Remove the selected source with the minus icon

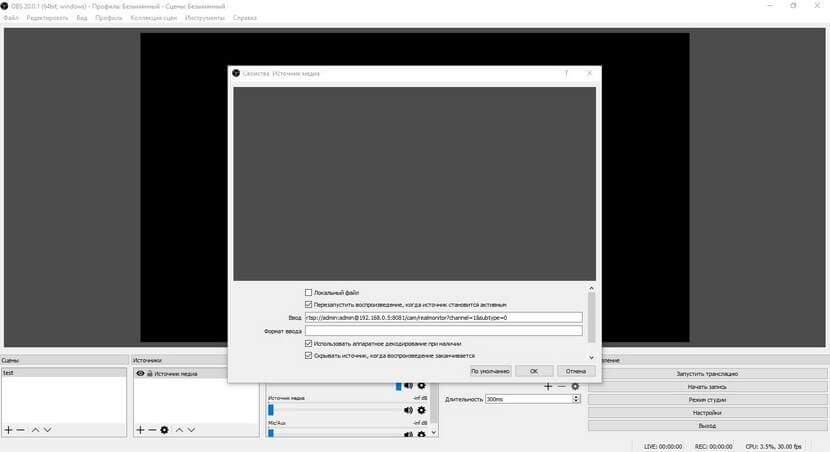[152, 430]
